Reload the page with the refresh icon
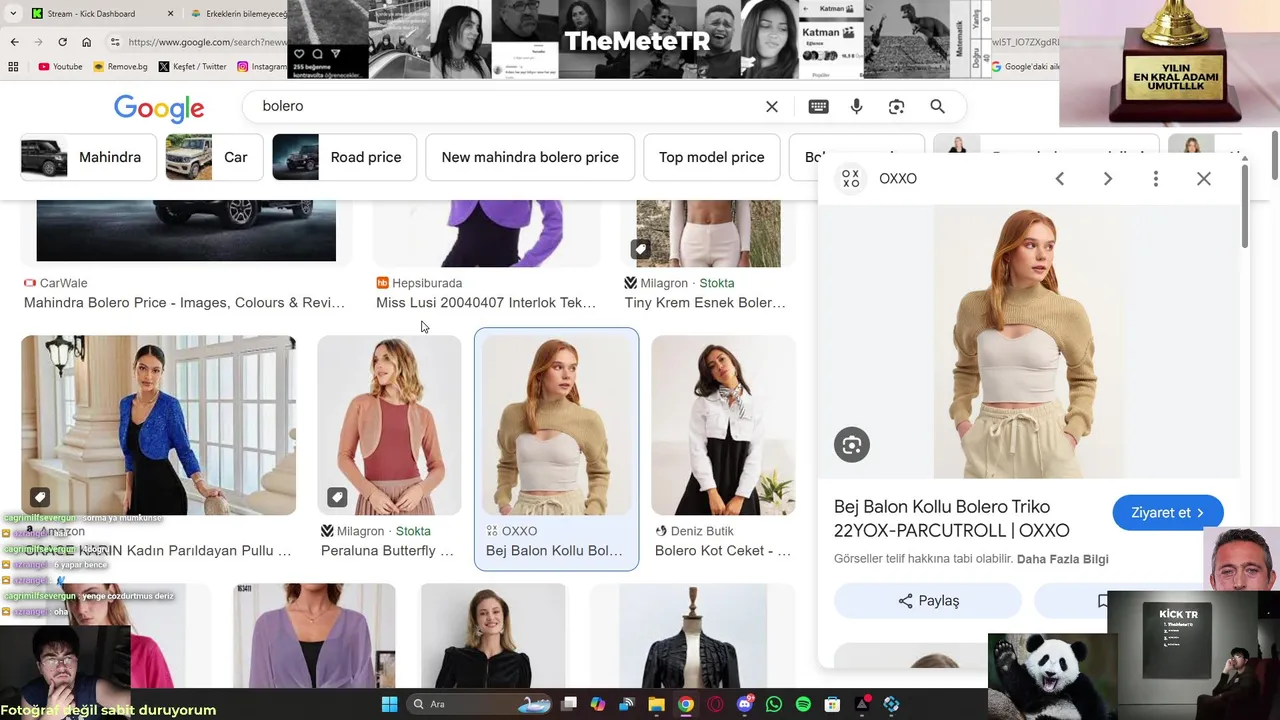1280x720 pixels. click(x=62, y=42)
